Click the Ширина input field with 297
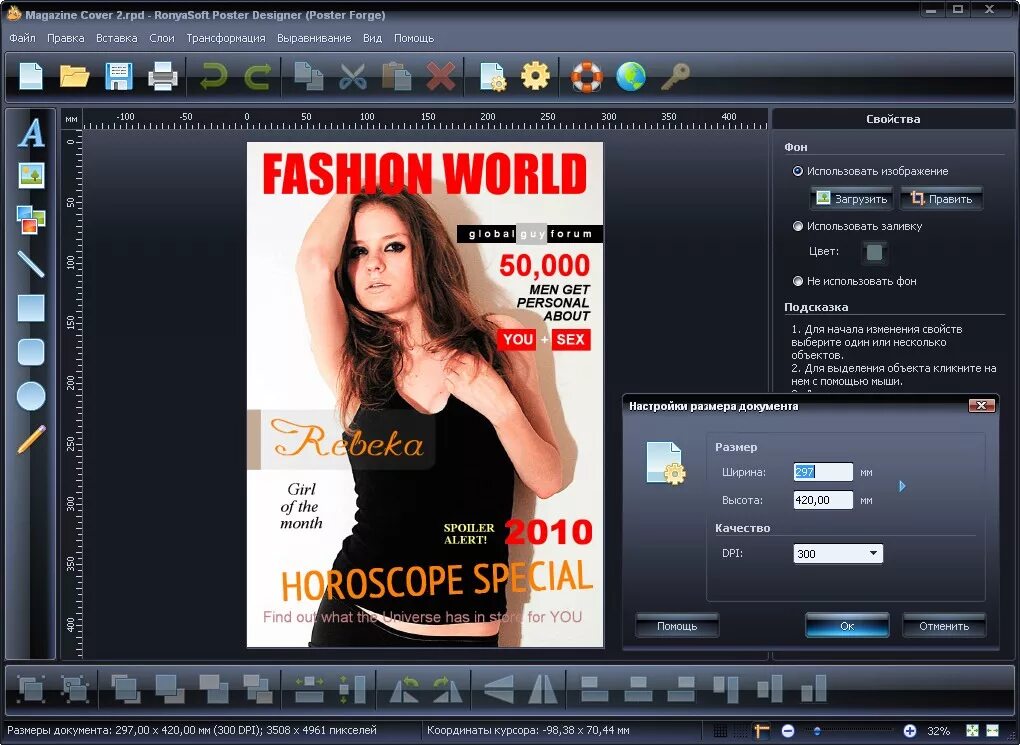The width and height of the screenshot is (1020, 745). tap(823, 472)
